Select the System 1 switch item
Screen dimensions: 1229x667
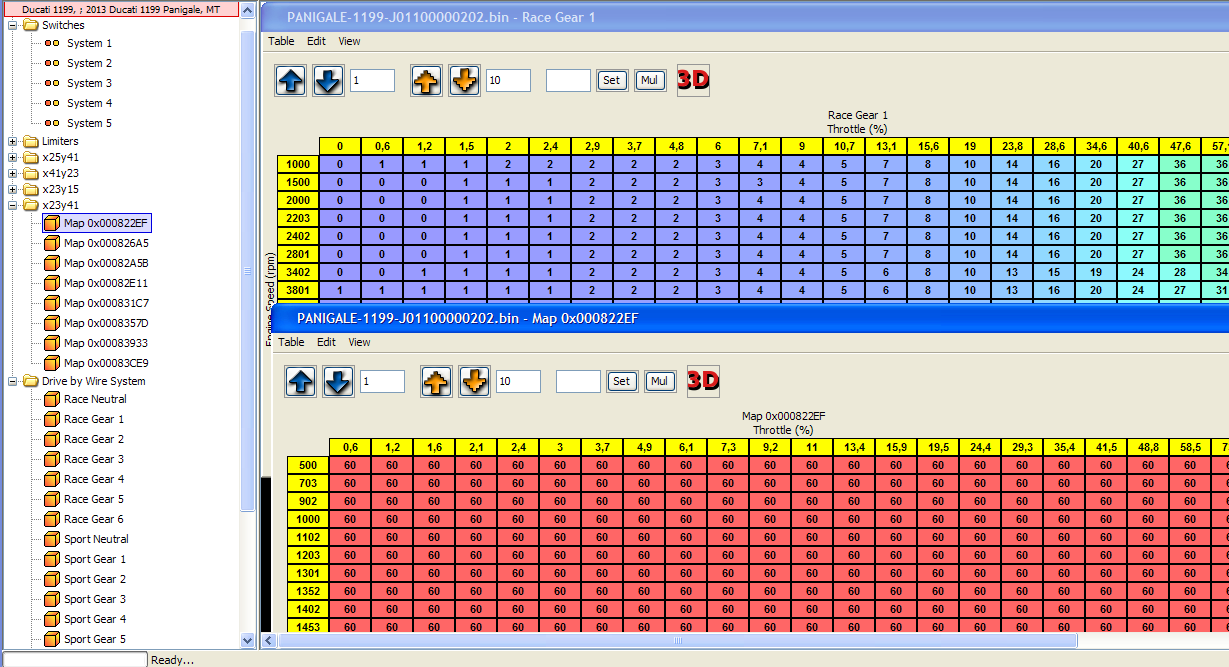[x=89, y=43]
